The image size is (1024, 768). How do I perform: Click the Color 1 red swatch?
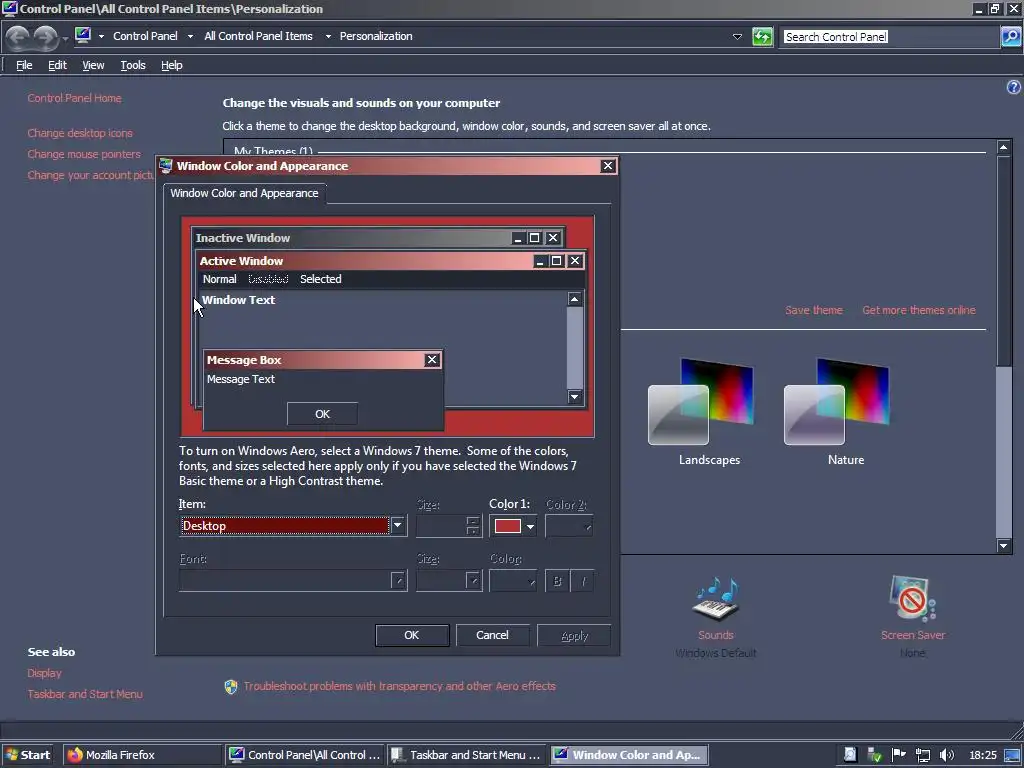pyautogui.click(x=507, y=526)
